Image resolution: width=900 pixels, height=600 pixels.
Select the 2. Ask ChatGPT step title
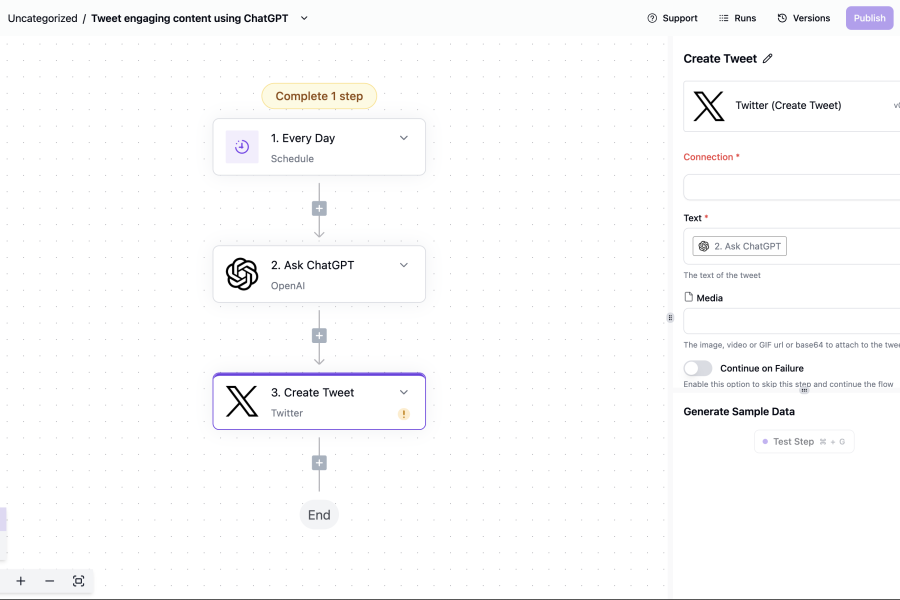(x=312, y=265)
